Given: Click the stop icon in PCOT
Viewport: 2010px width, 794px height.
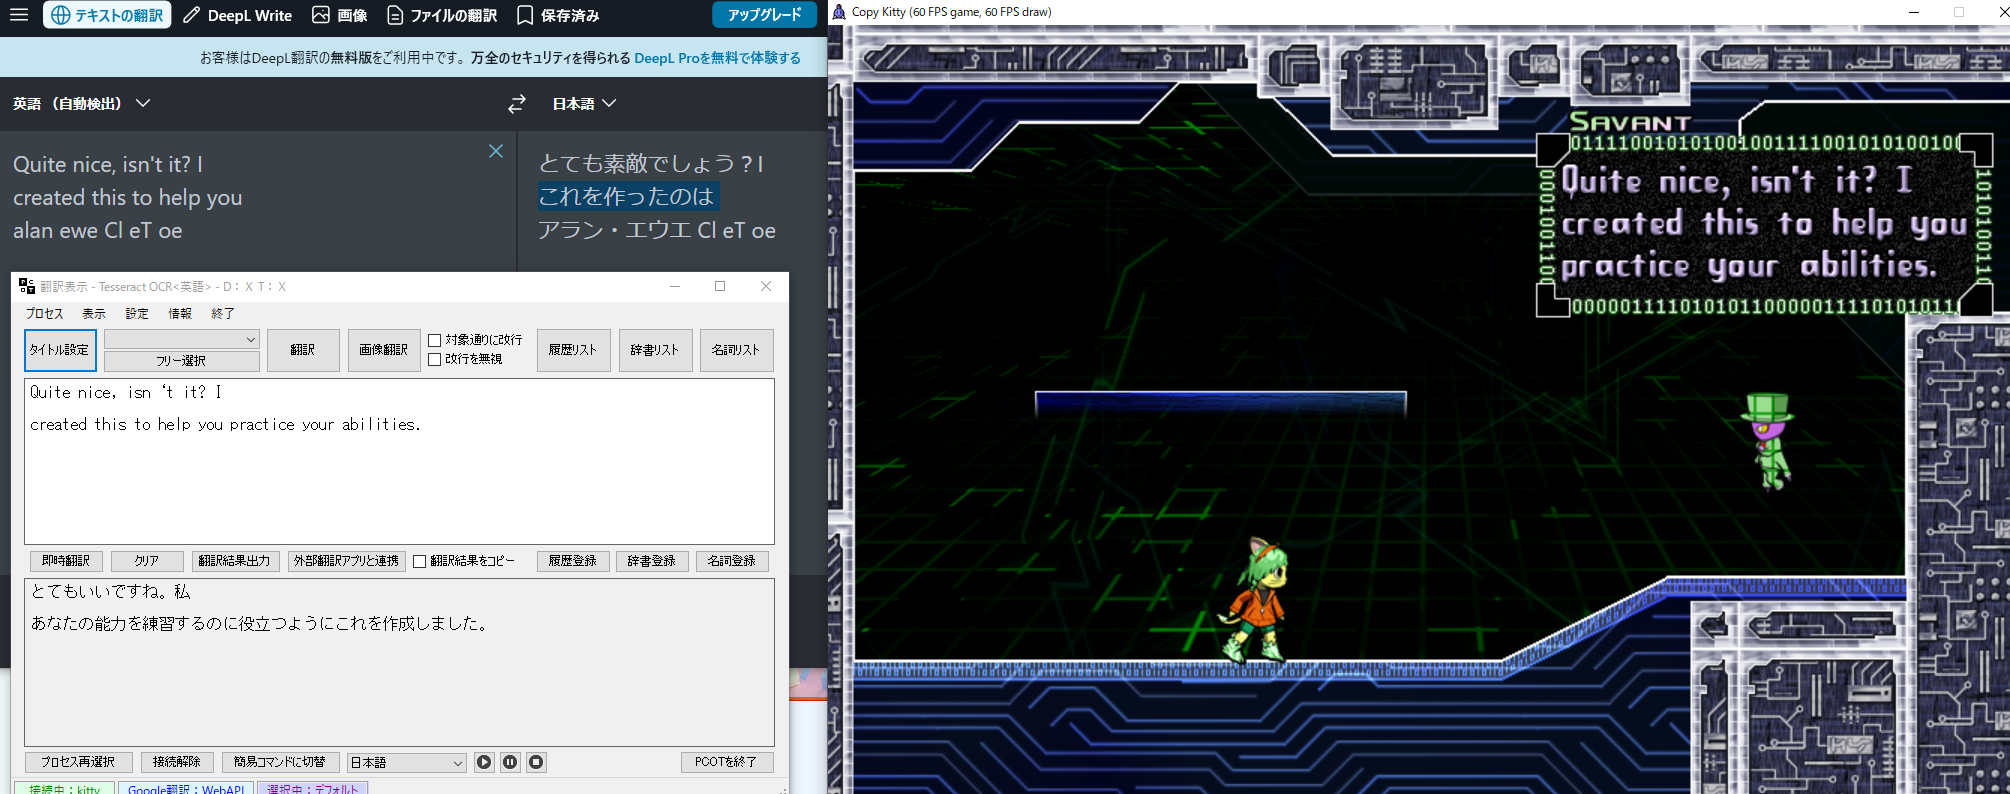Looking at the screenshot, I should (536, 762).
